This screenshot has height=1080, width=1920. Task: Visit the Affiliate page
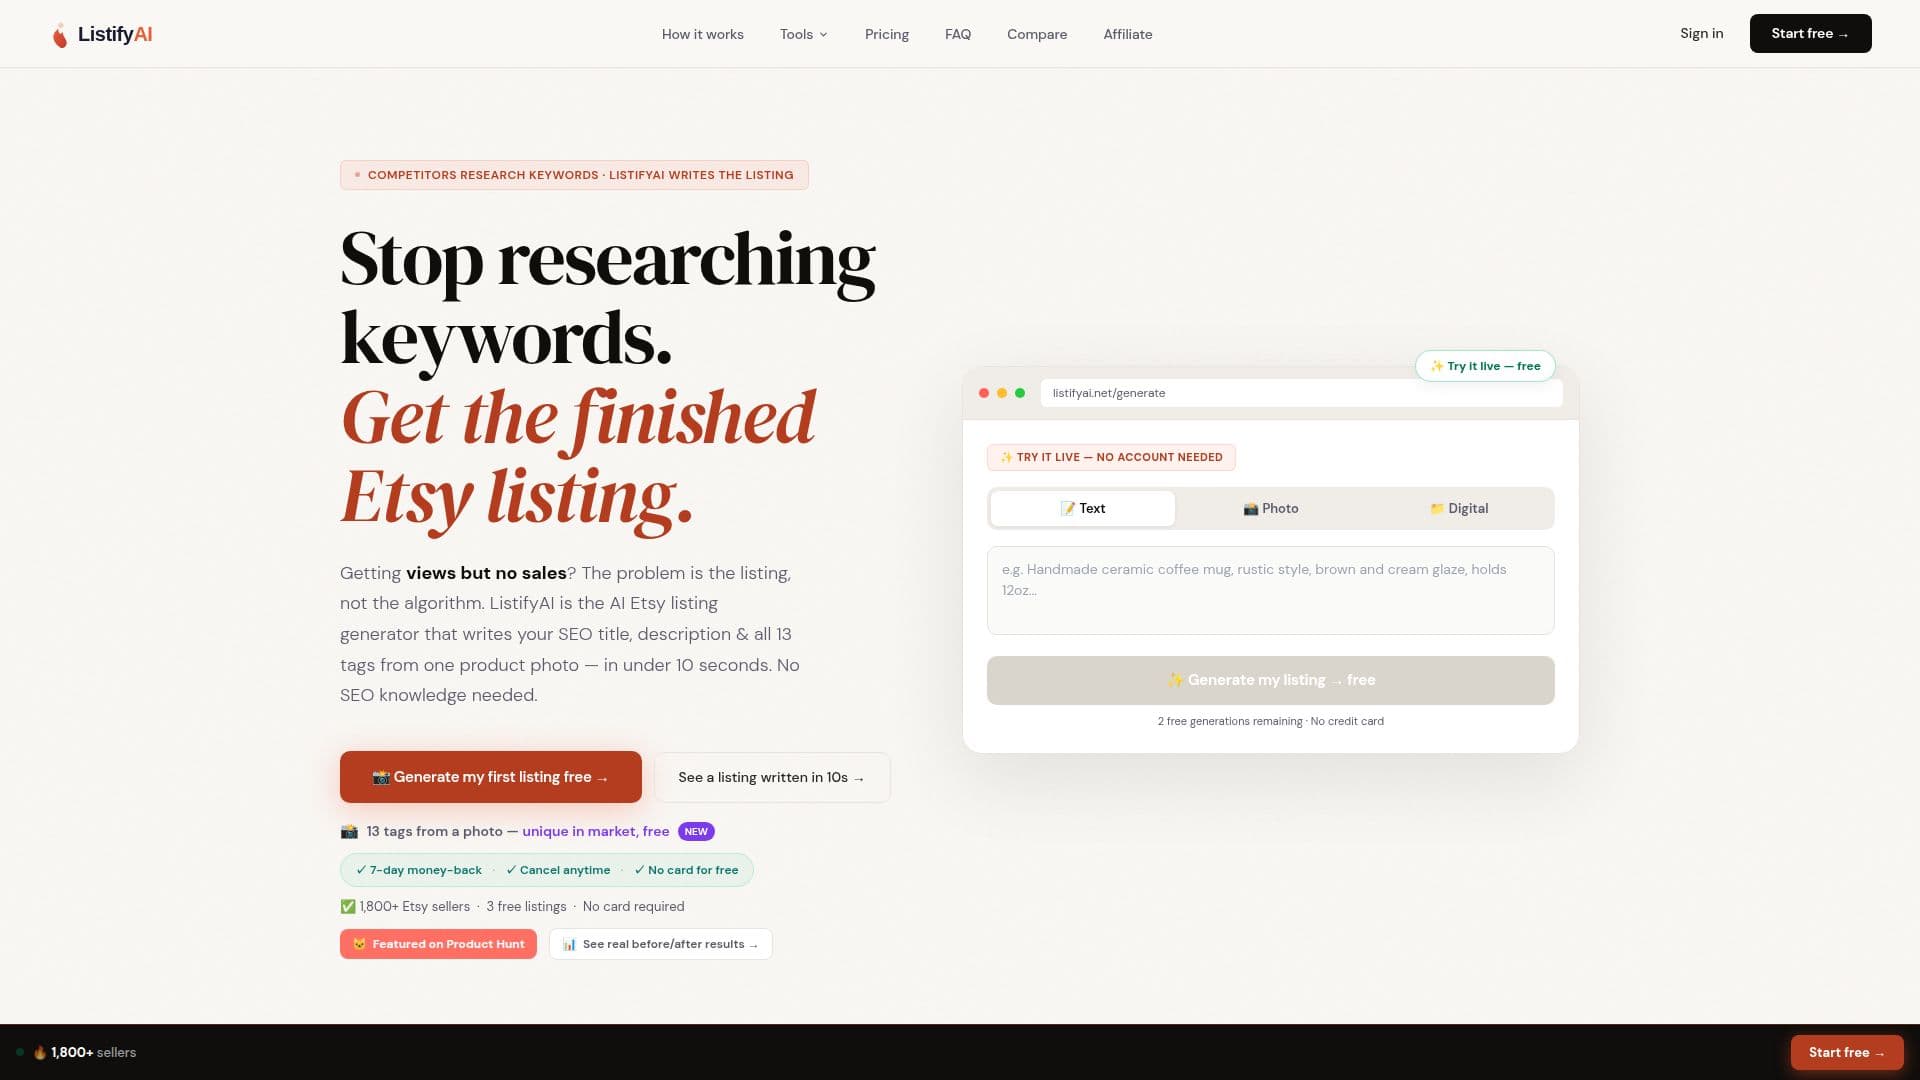(1127, 34)
